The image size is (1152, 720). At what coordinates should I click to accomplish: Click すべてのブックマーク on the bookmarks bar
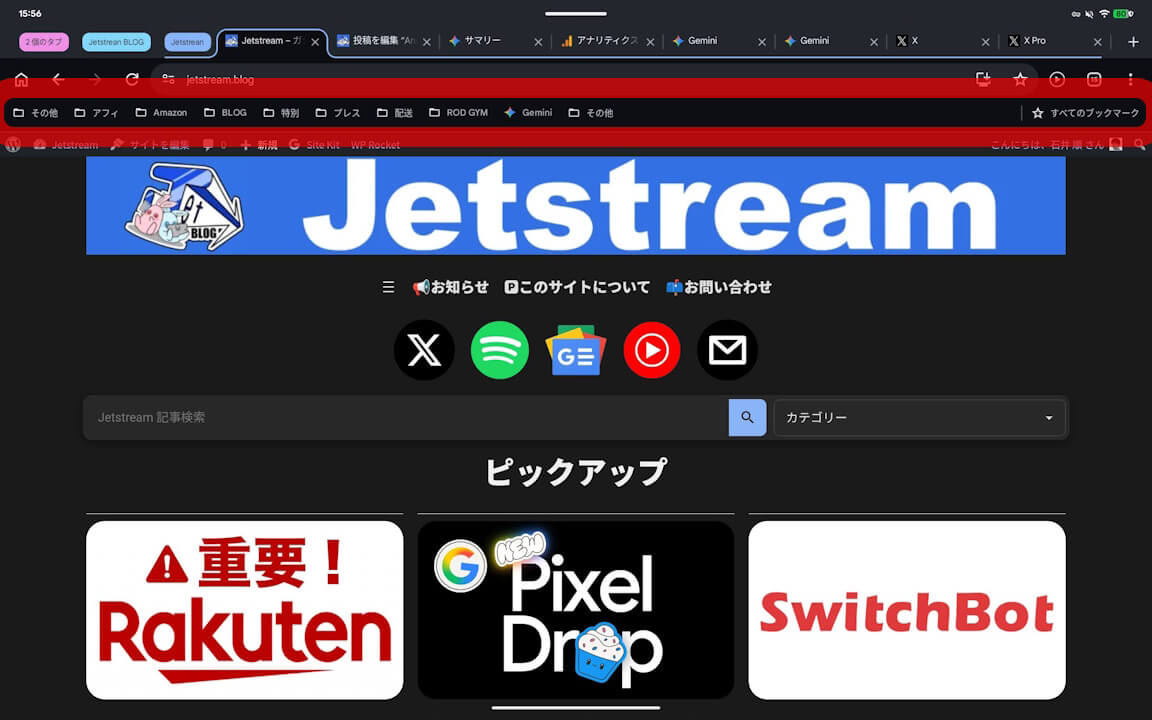click(1086, 112)
